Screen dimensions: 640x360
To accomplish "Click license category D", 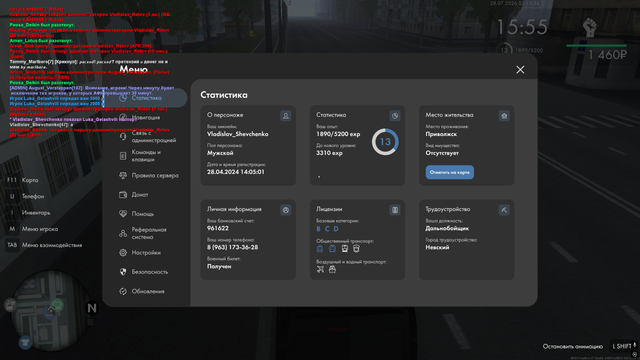I will tap(336, 229).
